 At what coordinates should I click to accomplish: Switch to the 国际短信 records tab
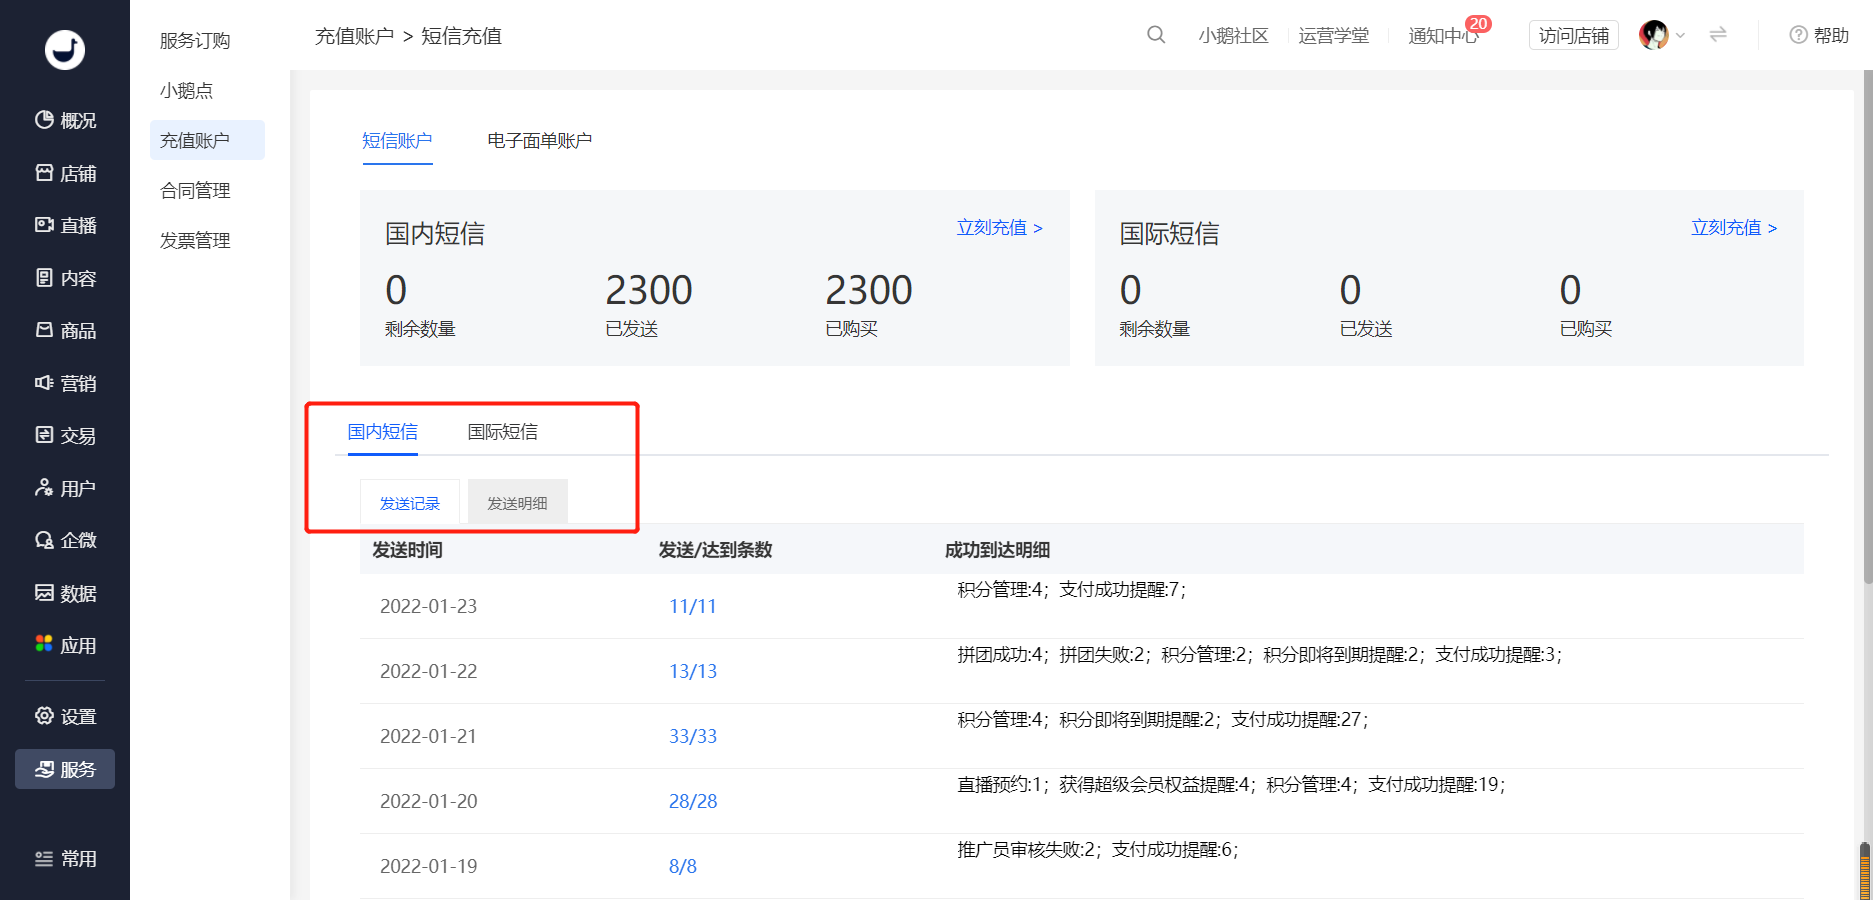point(503,432)
